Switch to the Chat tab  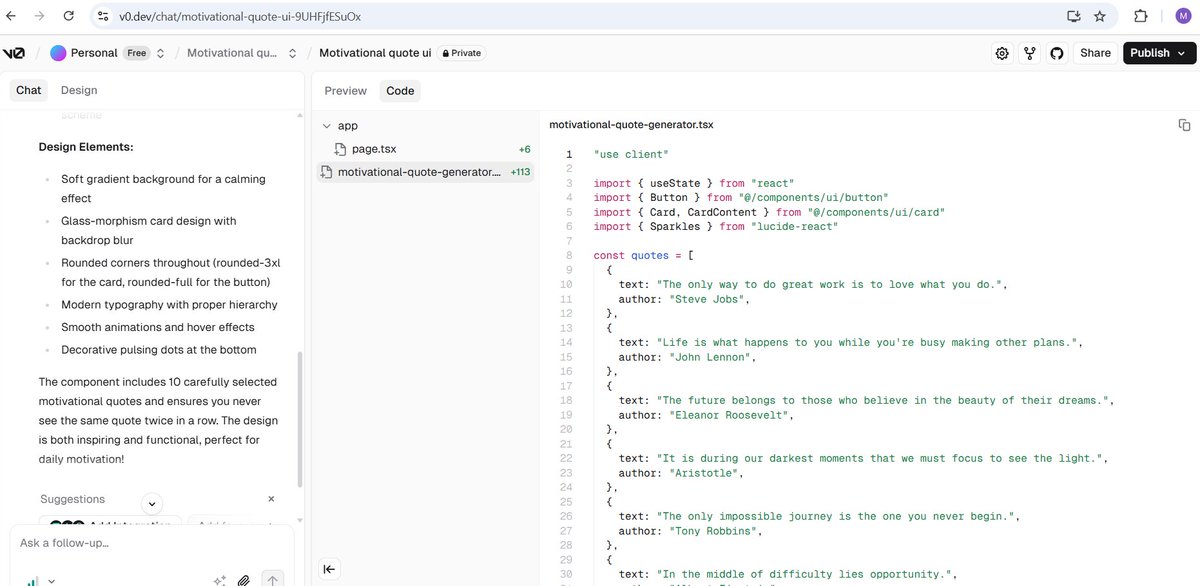tap(29, 90)
